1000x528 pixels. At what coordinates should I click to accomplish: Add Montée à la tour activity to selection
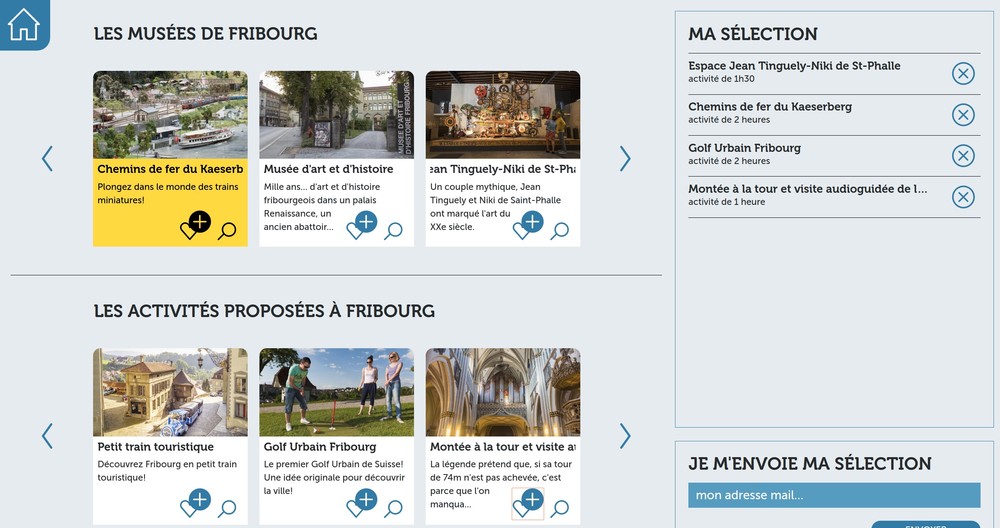tap(528, 502)
